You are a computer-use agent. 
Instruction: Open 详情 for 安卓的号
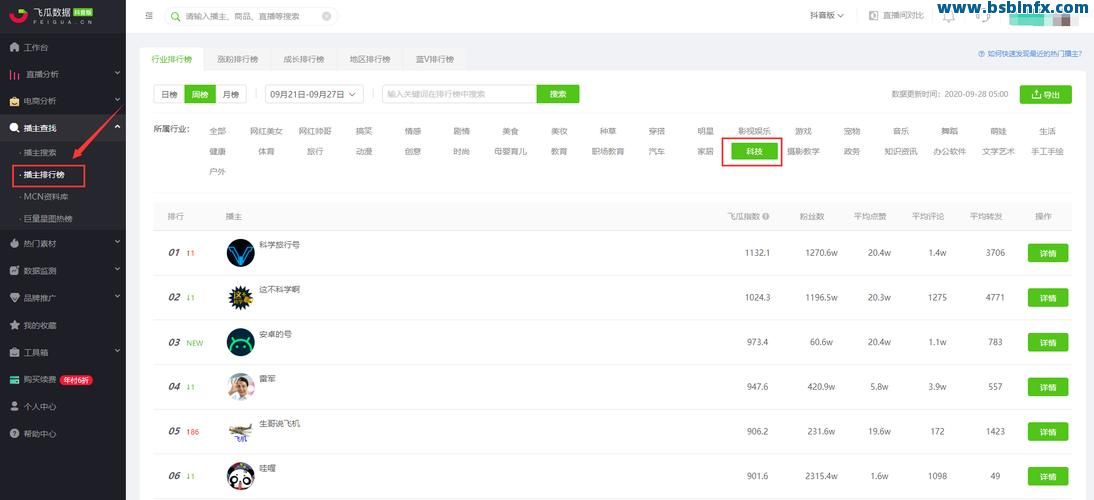(x=1048, y=342)
